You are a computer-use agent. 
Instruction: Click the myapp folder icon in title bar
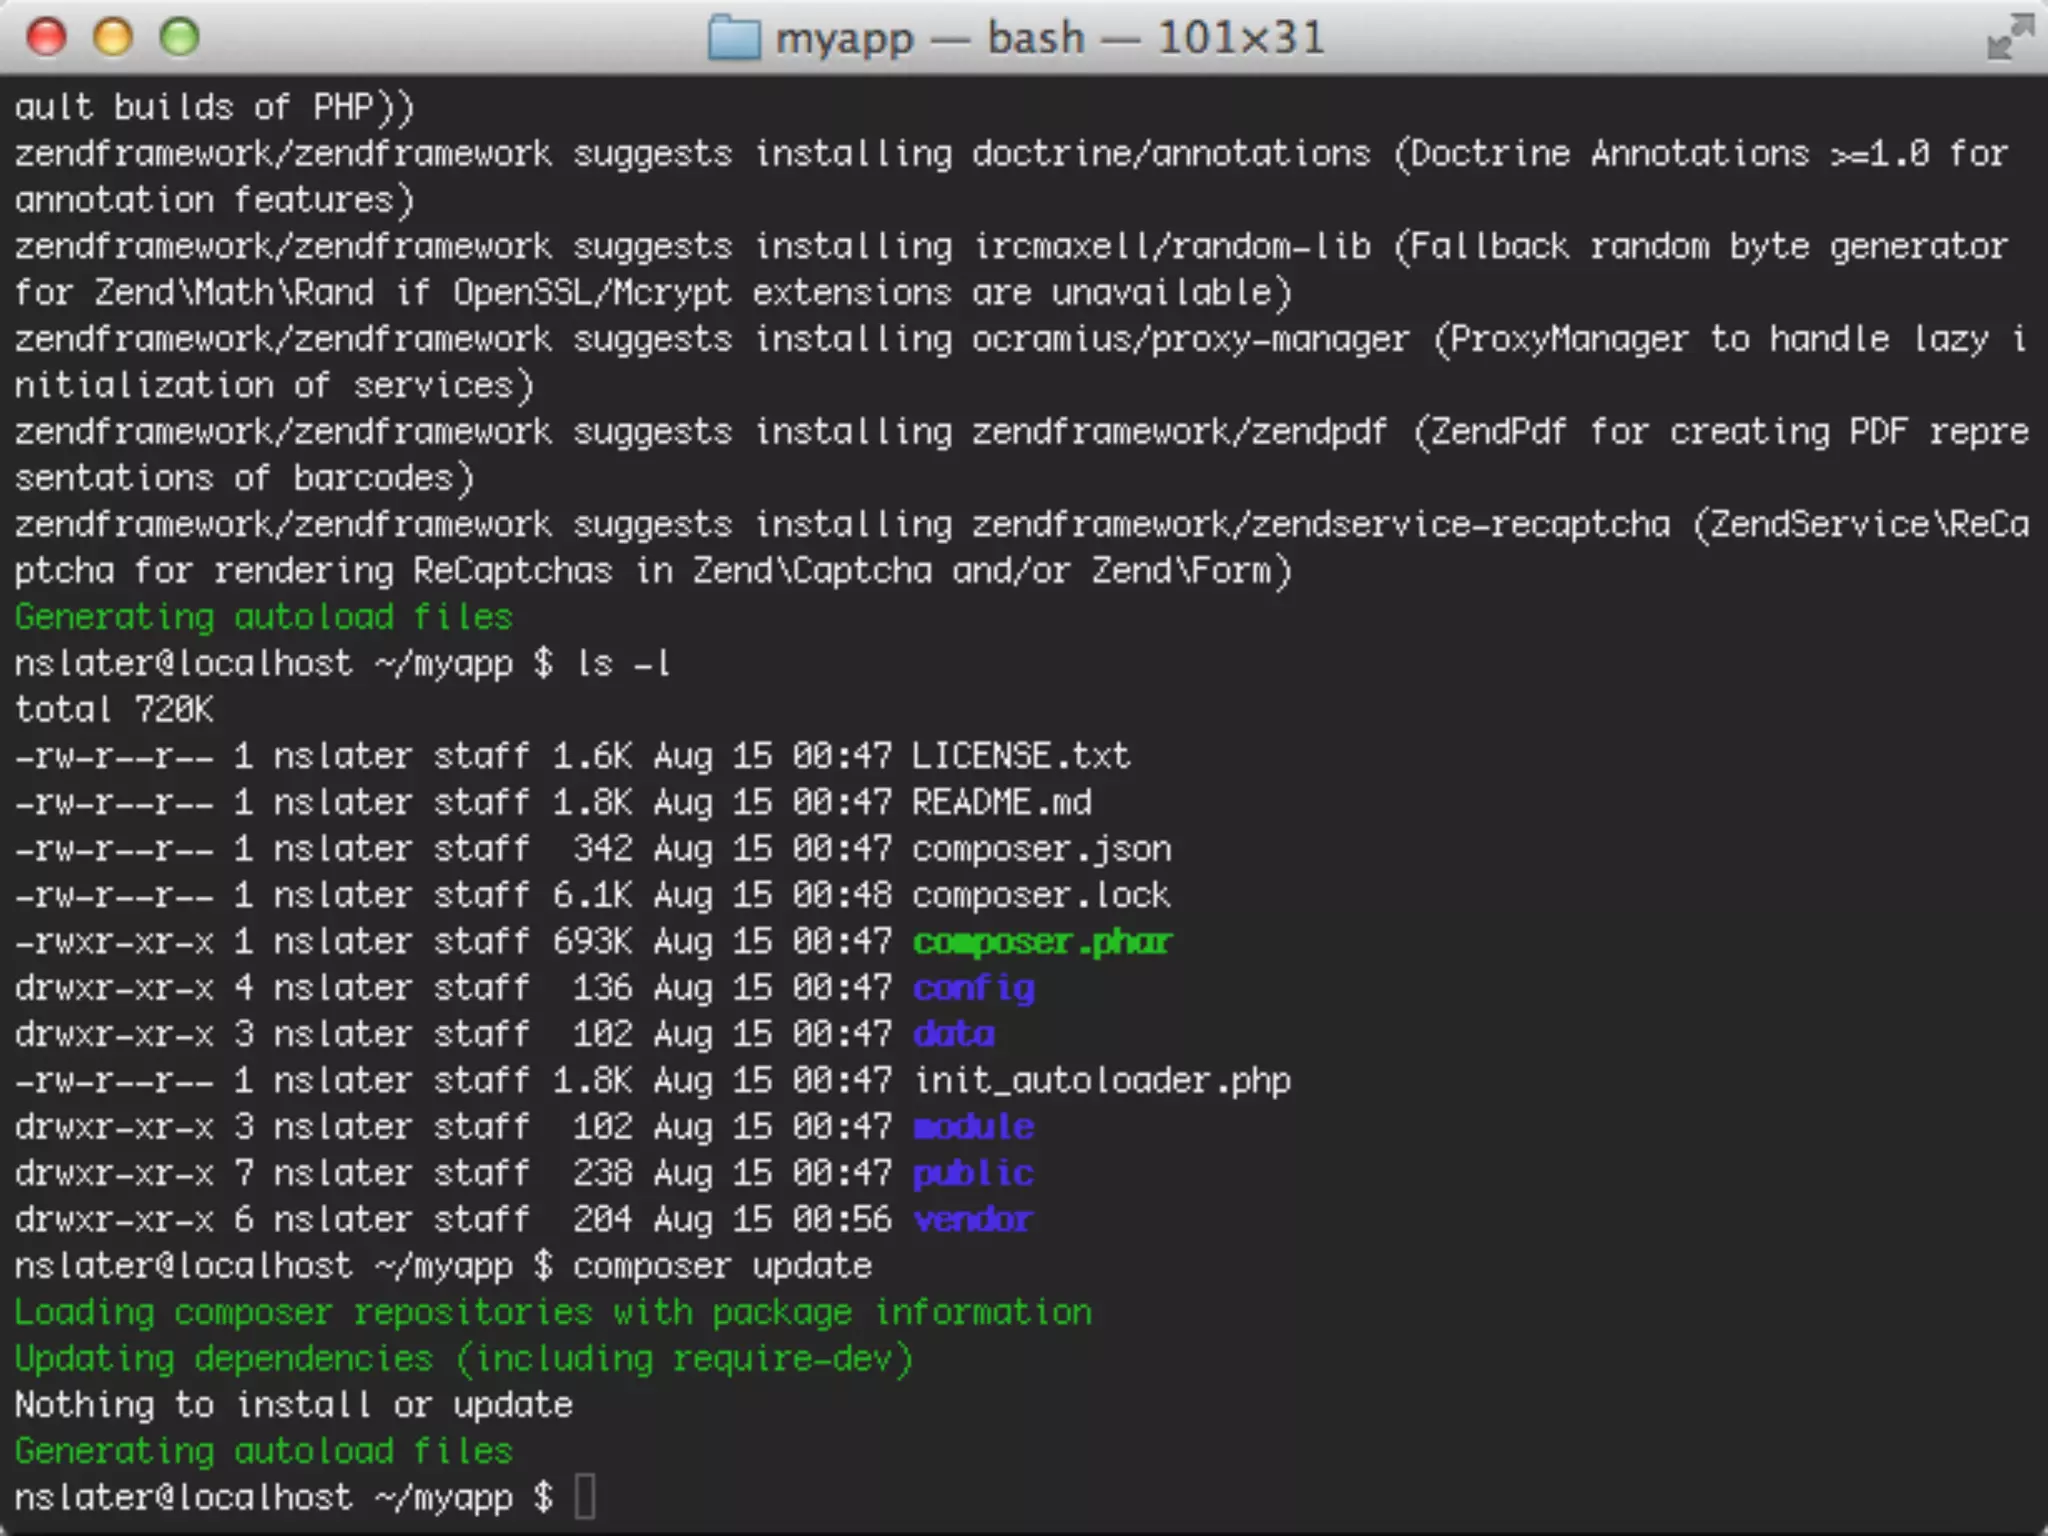pyautogui.click(x=734, y=39)
